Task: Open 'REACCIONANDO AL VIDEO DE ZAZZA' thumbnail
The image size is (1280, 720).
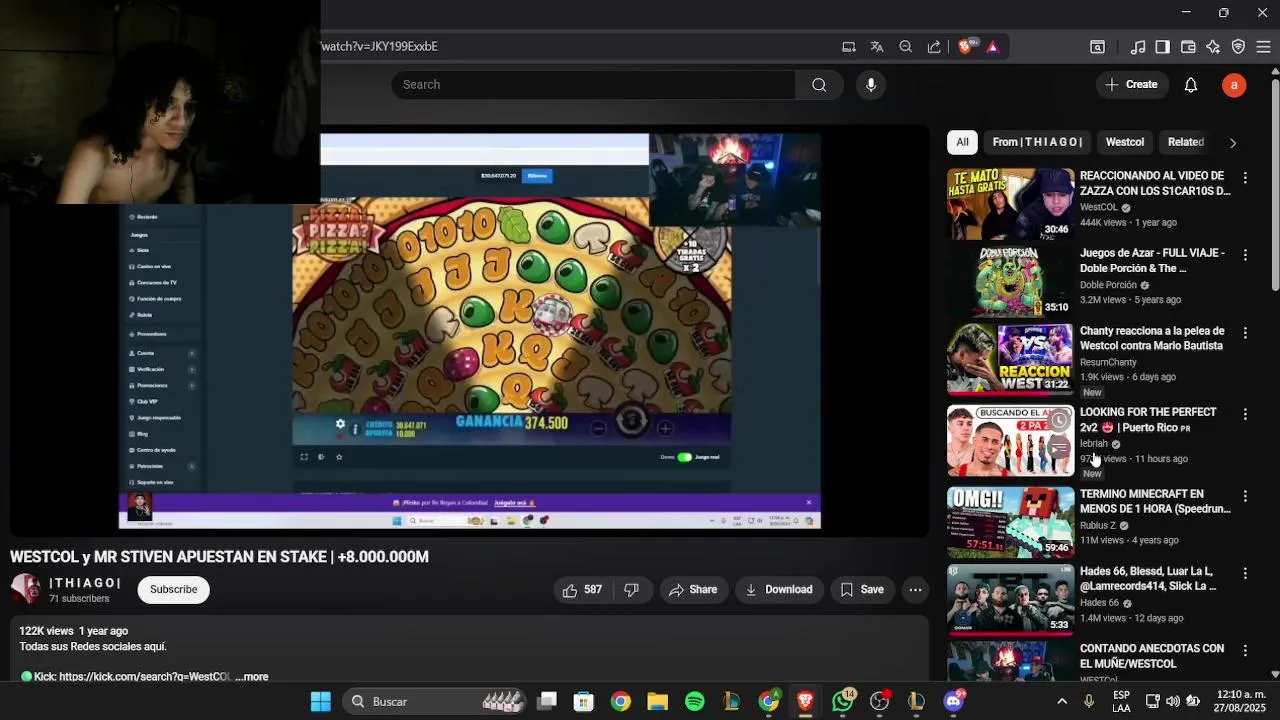Action: (x=1010, y=204)
